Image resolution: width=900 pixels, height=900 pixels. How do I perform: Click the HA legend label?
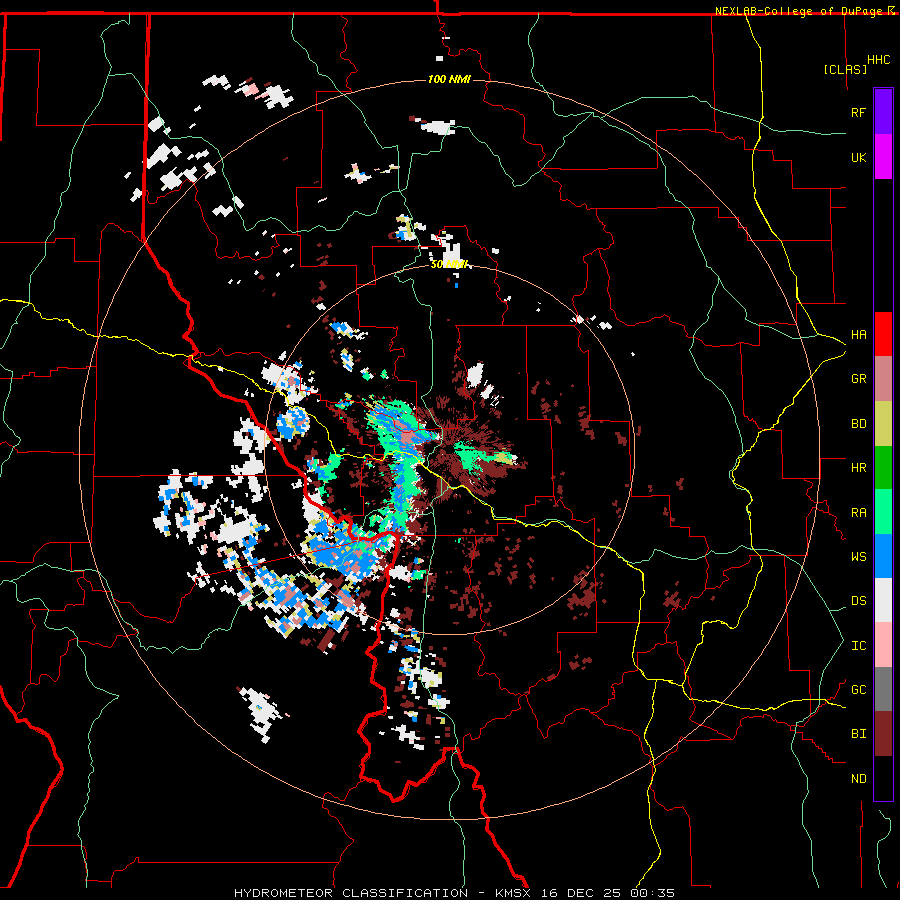858,335
